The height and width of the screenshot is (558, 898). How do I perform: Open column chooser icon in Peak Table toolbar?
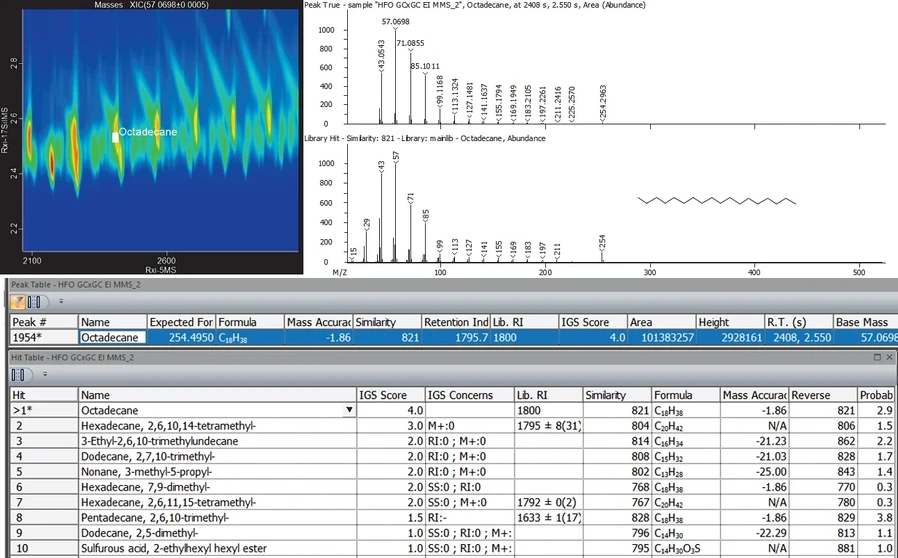[34, 301]
